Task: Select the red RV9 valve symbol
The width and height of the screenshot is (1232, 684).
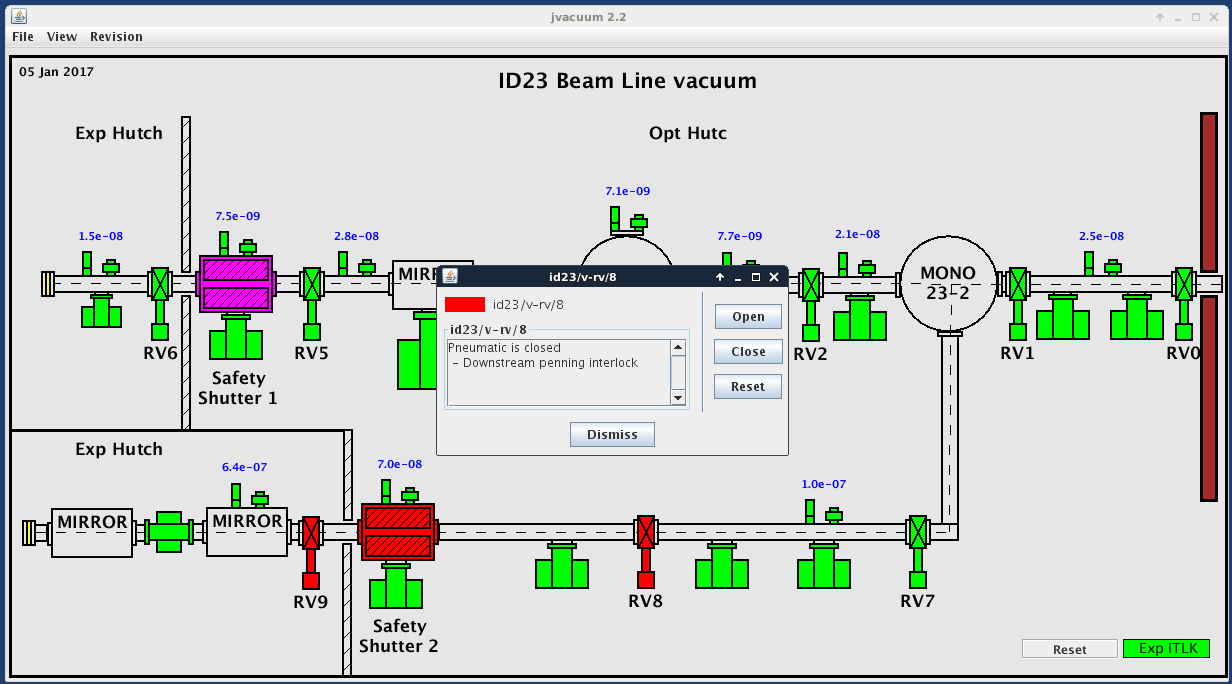Action: [311, 532]
